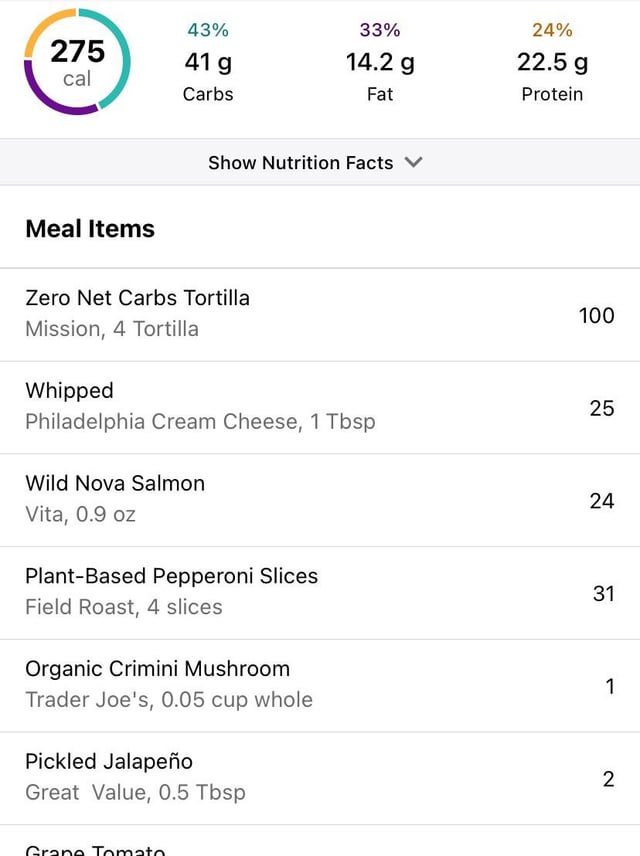Tap the Show Nutrition Facts label
Viewport: 640px width, 856px height.
point(300,163)
